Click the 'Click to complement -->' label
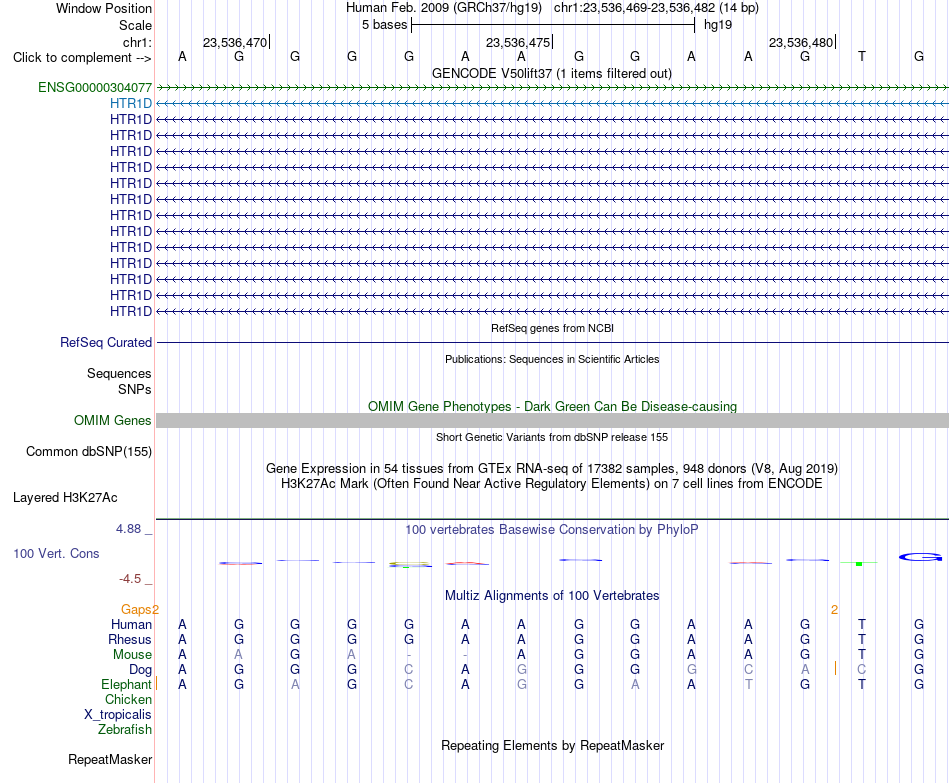Screen dimensions: 950x783 click(82, 58)
